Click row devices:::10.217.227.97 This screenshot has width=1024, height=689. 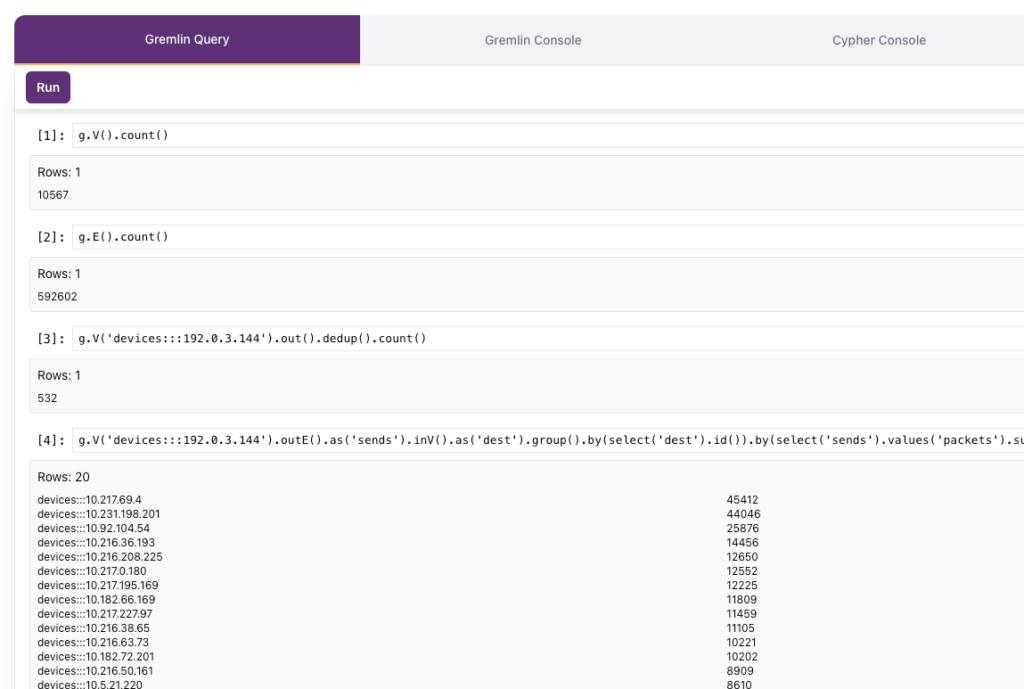(95, 614)
